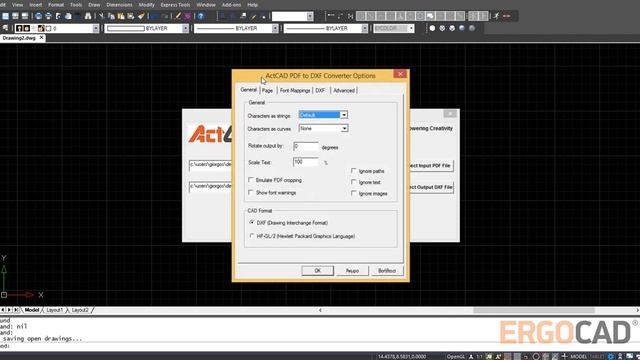Switch to the DXF tab
The image size is (640, 360).
click(x=320, y=91)
